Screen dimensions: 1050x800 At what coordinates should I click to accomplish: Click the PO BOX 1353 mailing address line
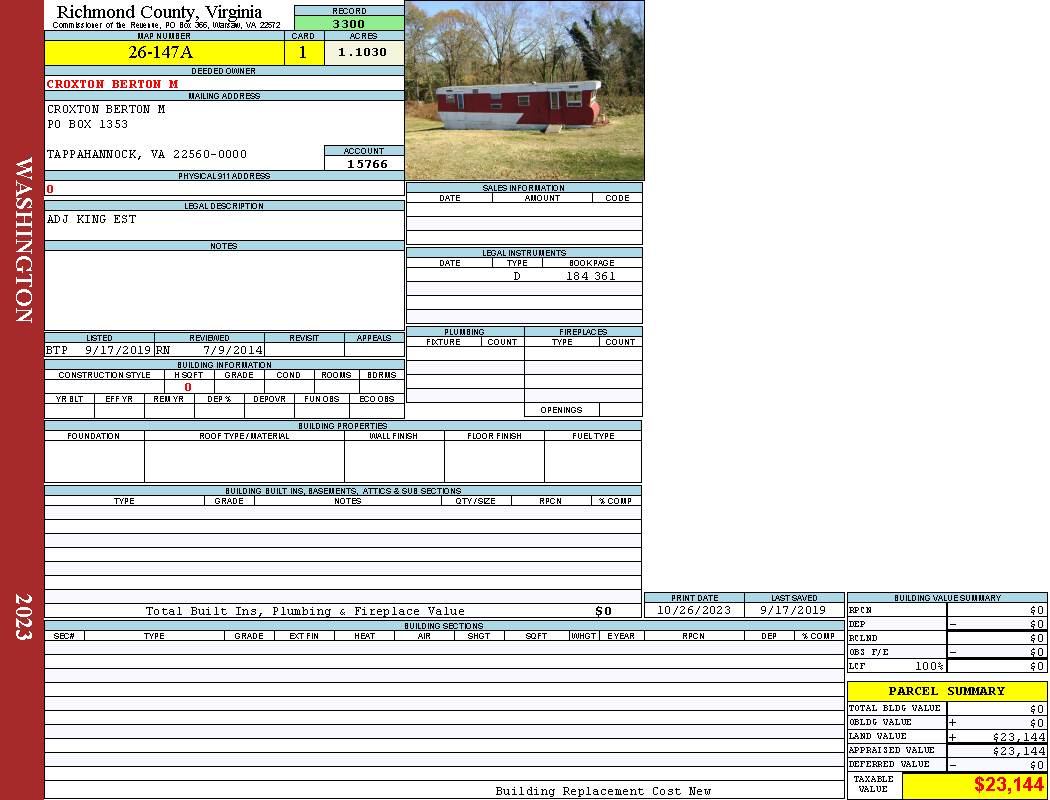click(88, 125)
